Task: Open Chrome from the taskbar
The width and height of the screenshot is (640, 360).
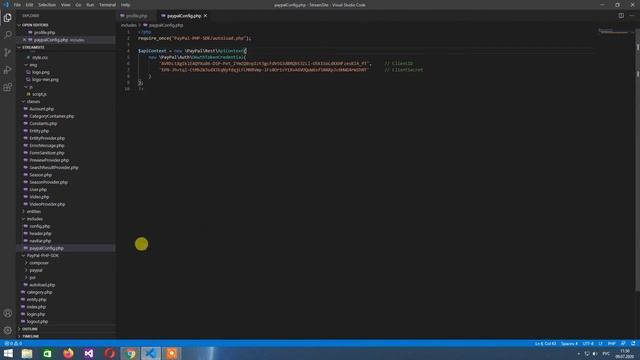Action: point(131,353)
